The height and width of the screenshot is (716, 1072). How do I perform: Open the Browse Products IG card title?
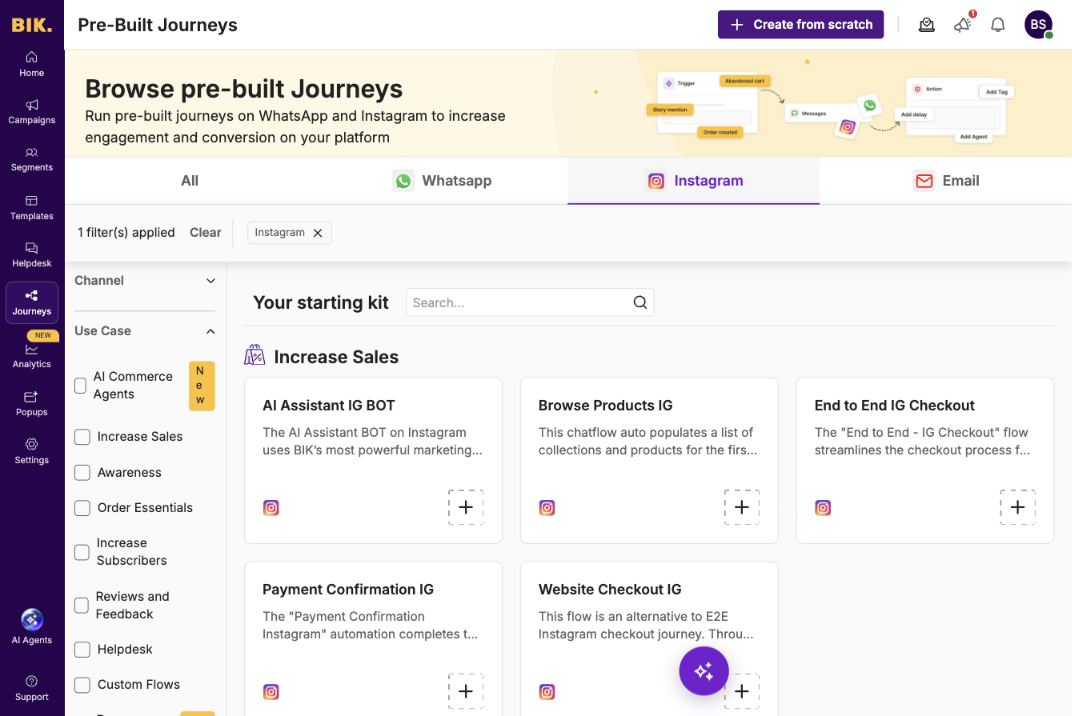[x=605, y=406]
